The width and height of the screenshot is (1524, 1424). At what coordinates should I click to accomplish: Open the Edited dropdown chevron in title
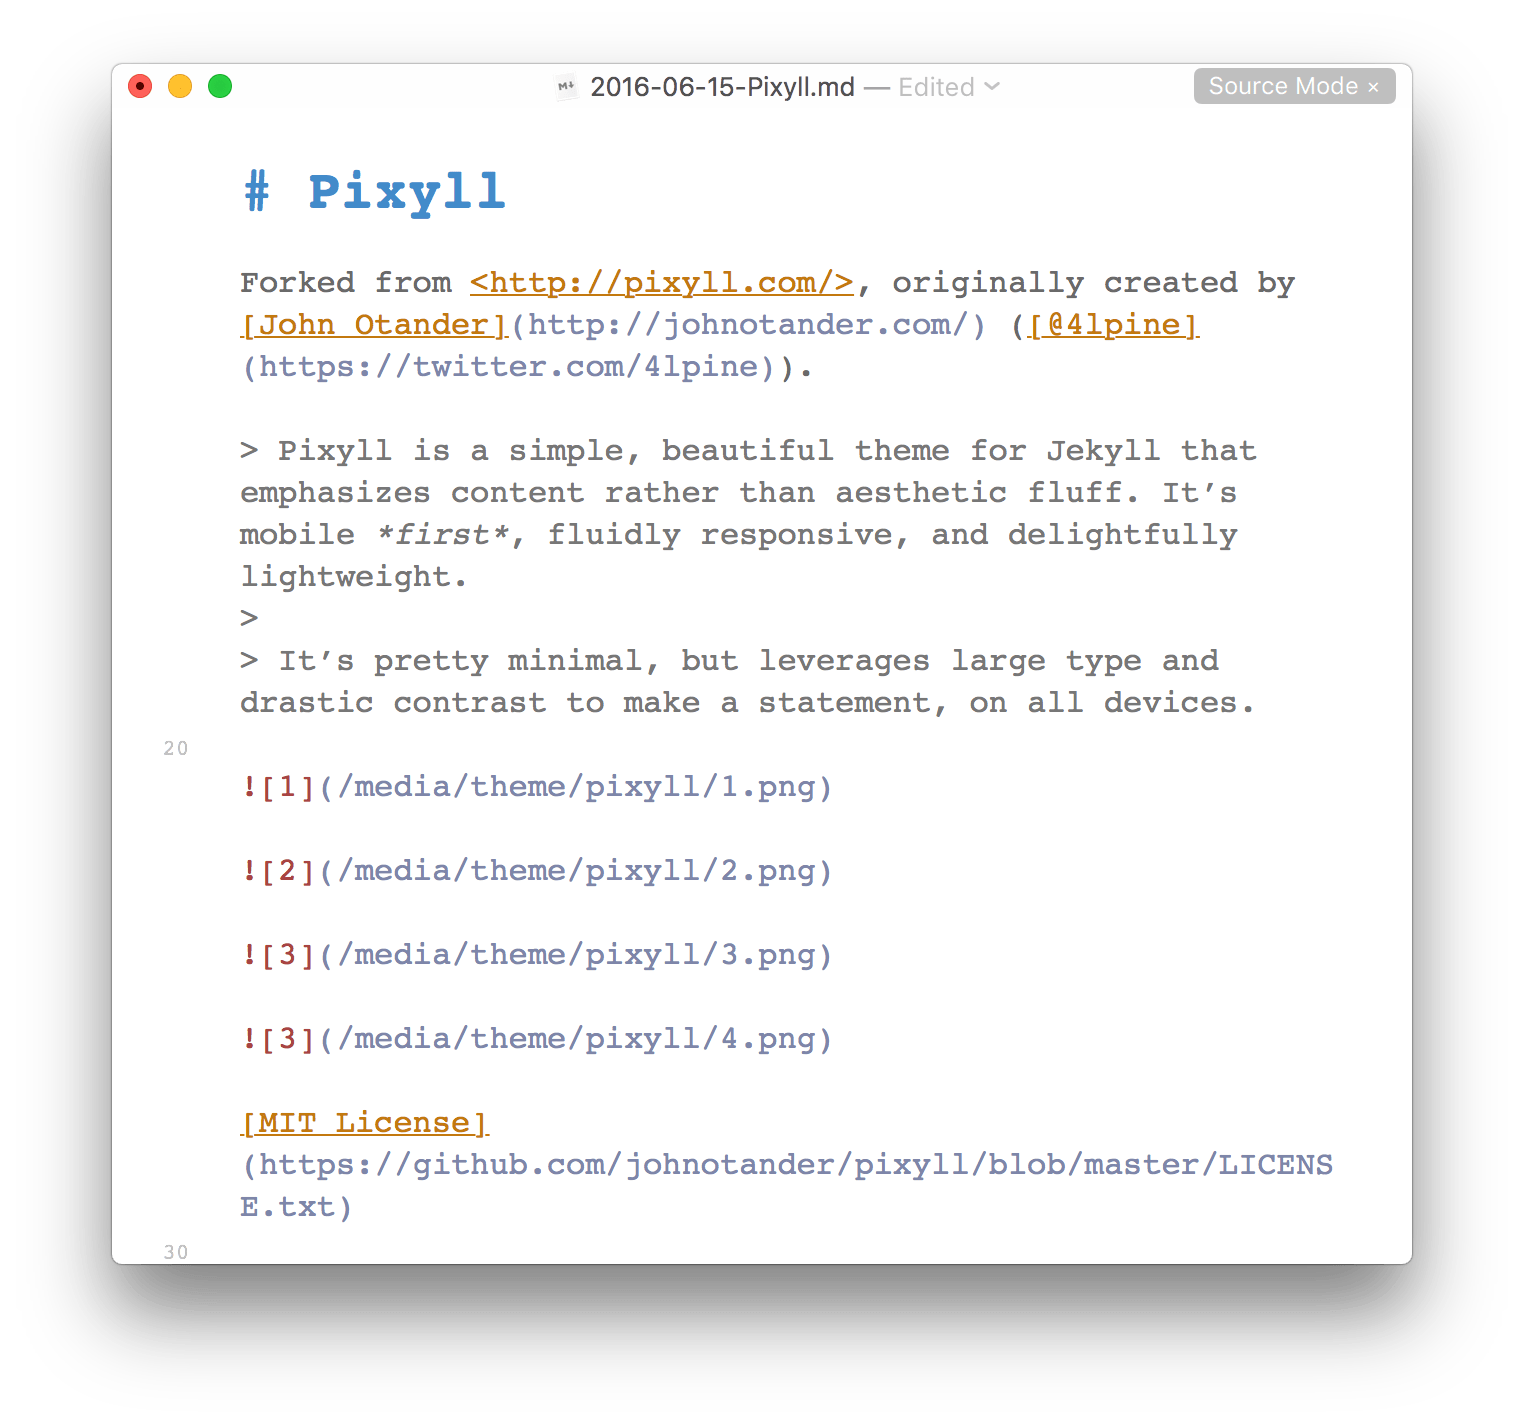point(992,87)
